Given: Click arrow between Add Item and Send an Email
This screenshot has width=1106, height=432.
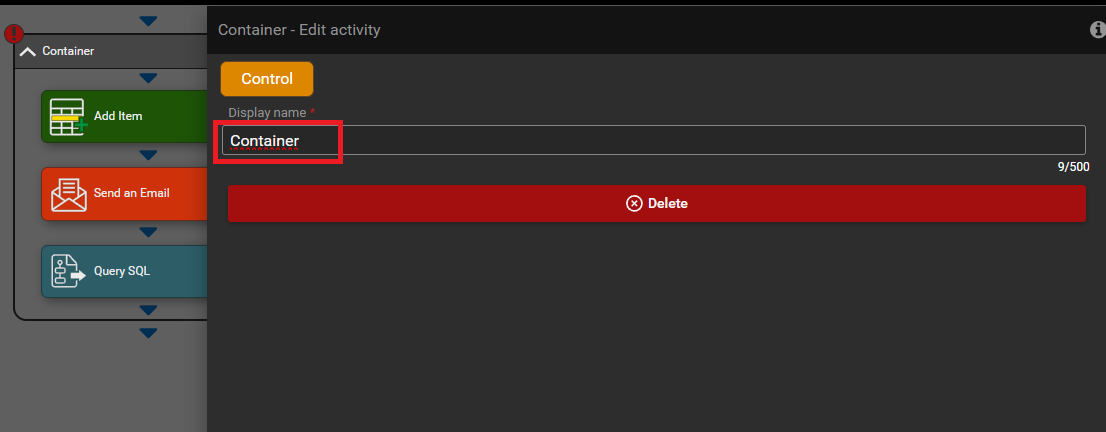Looking at the screenshot, I should point(148,155).
